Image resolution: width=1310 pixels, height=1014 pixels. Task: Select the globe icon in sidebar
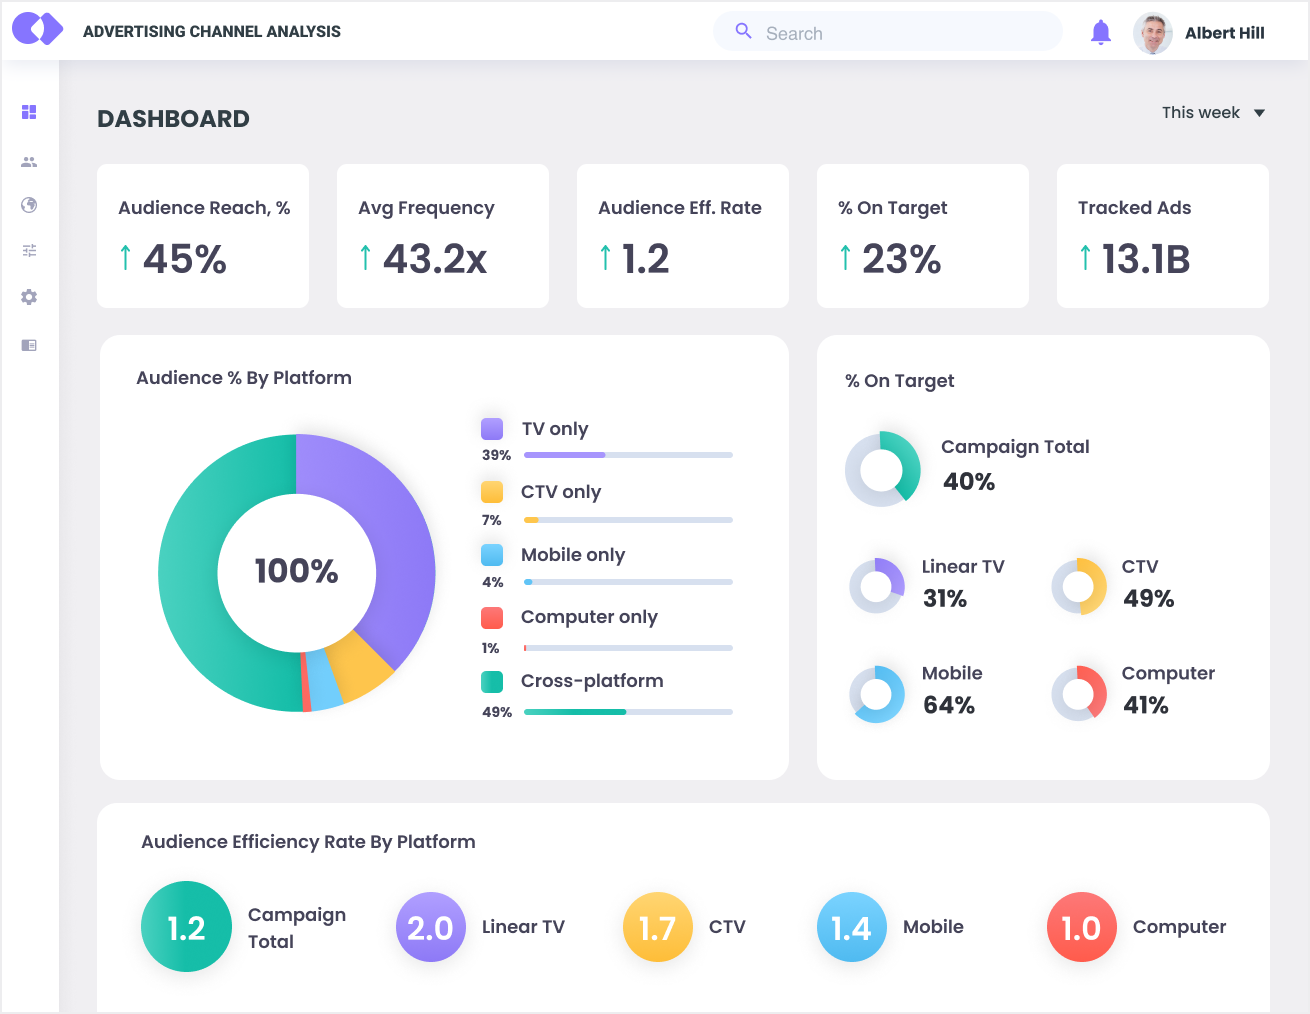(29, 205)
